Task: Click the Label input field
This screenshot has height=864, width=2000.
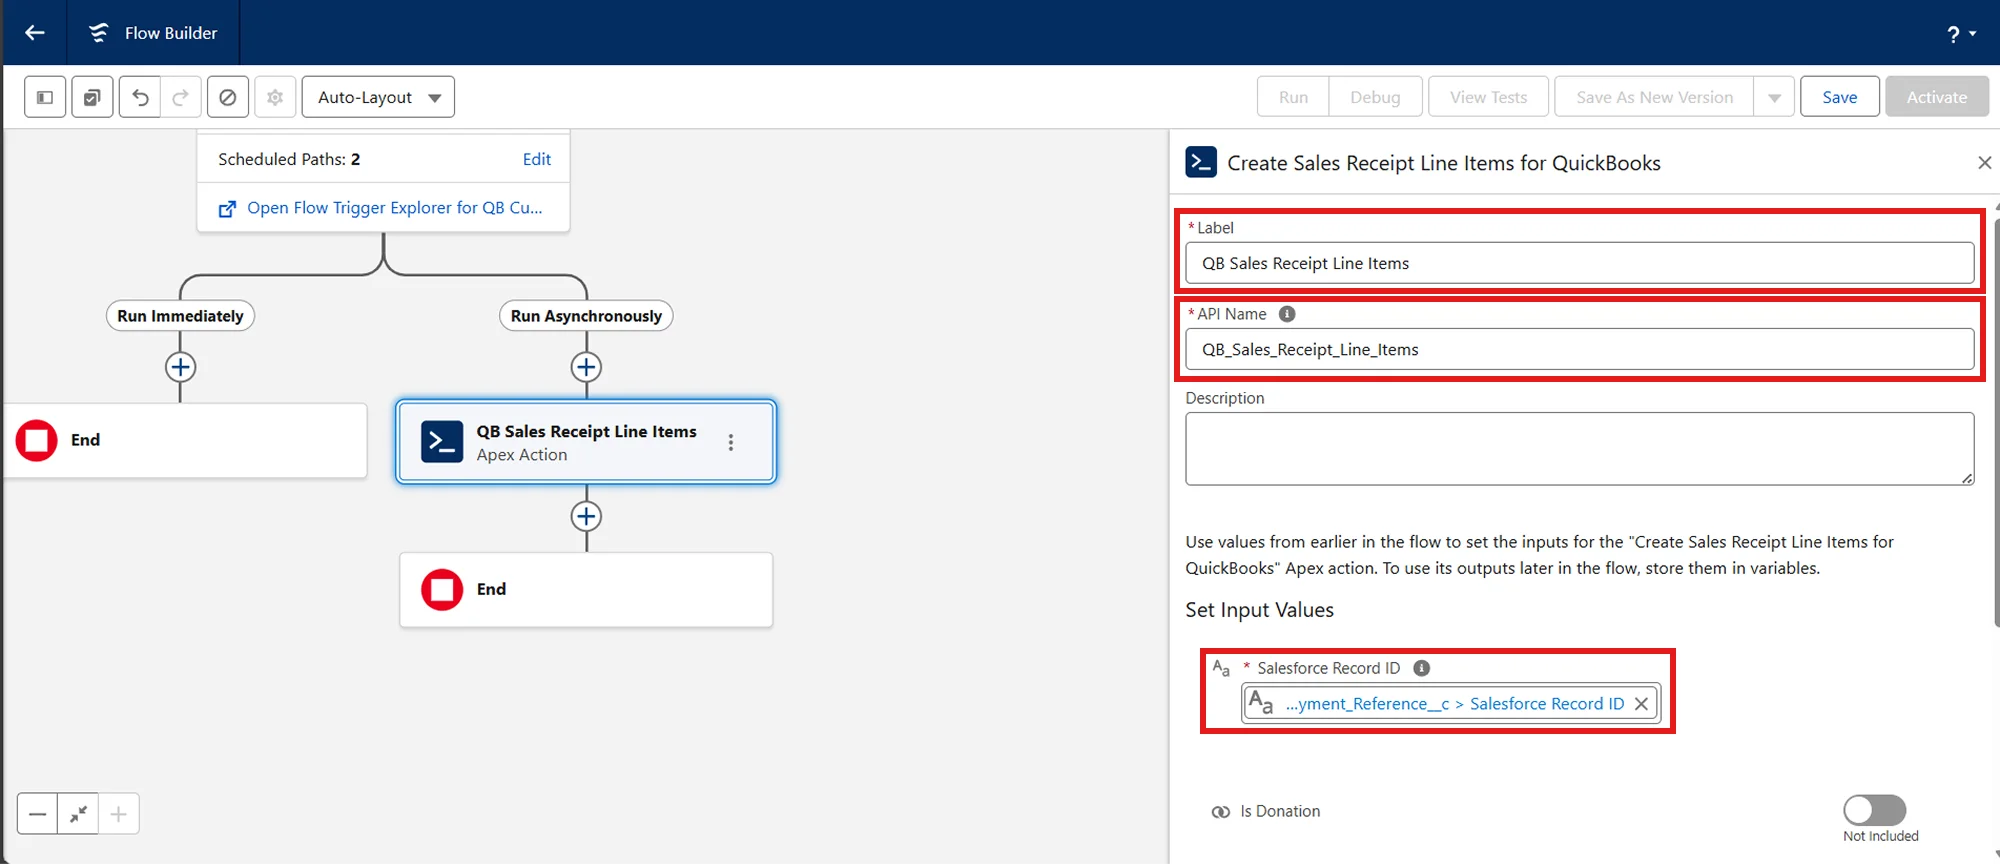Action: pos(1580,263)
